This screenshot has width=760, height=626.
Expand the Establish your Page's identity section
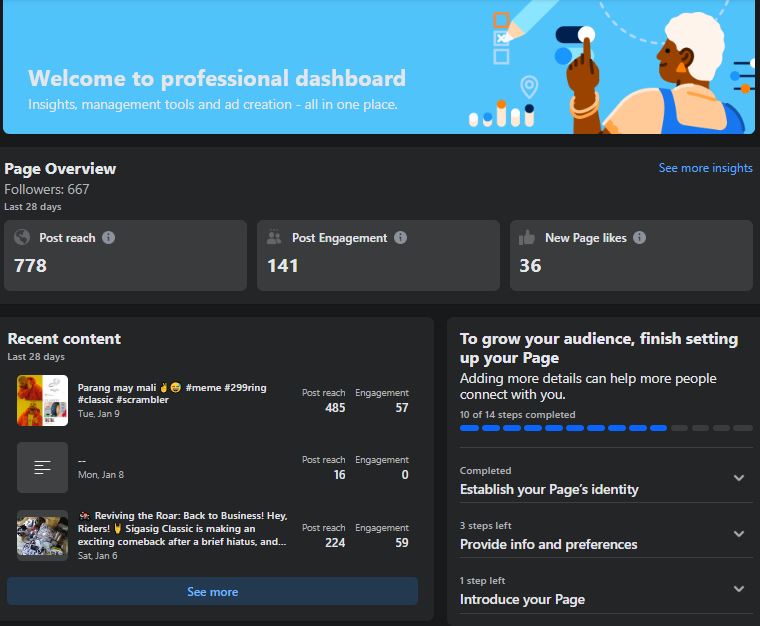[x=739, y=478]
